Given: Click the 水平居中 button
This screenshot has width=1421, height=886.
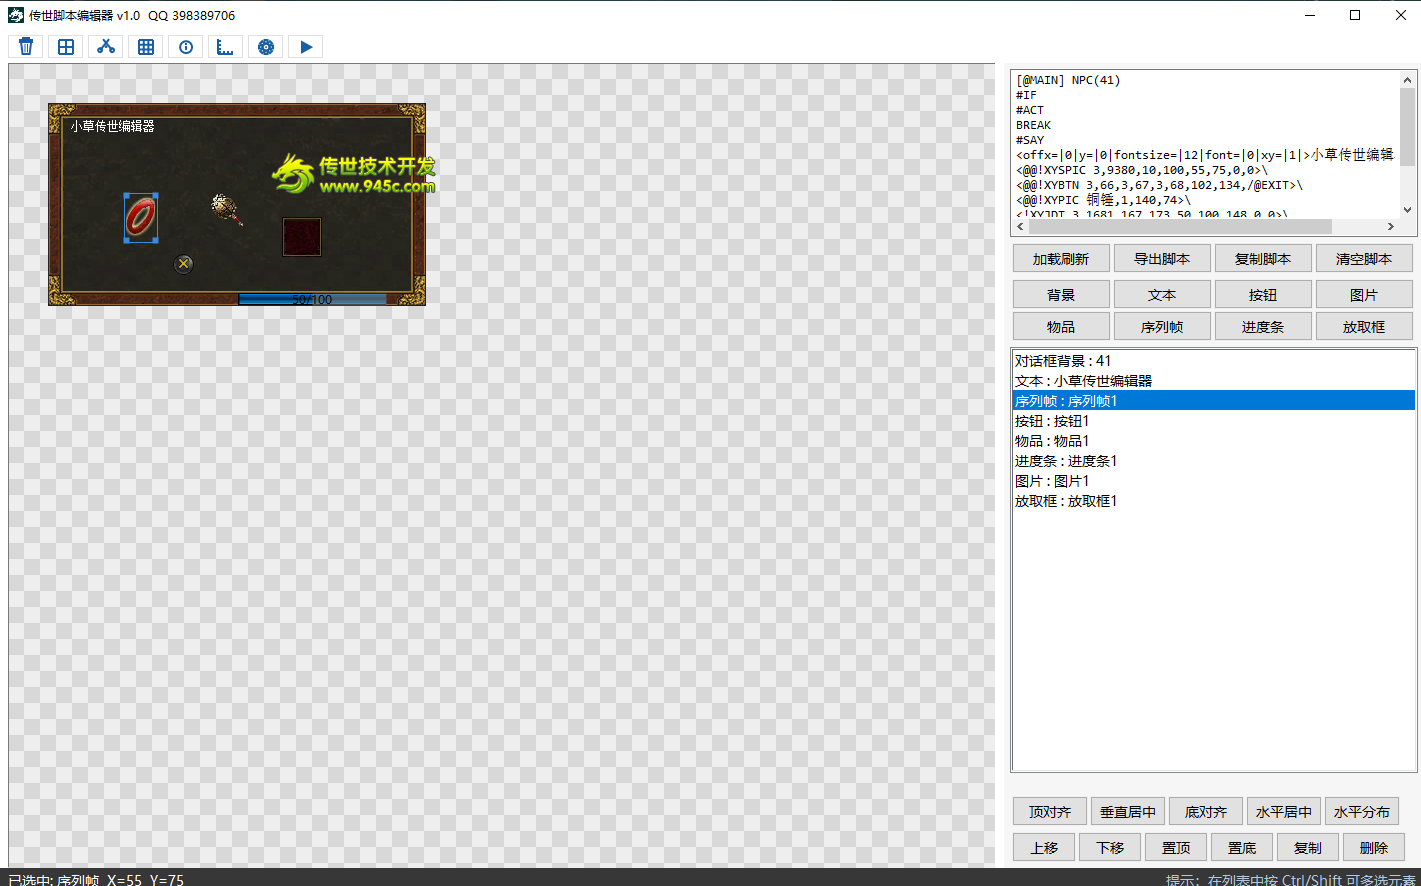Looking at the screenshot, I should [1284, 812].
